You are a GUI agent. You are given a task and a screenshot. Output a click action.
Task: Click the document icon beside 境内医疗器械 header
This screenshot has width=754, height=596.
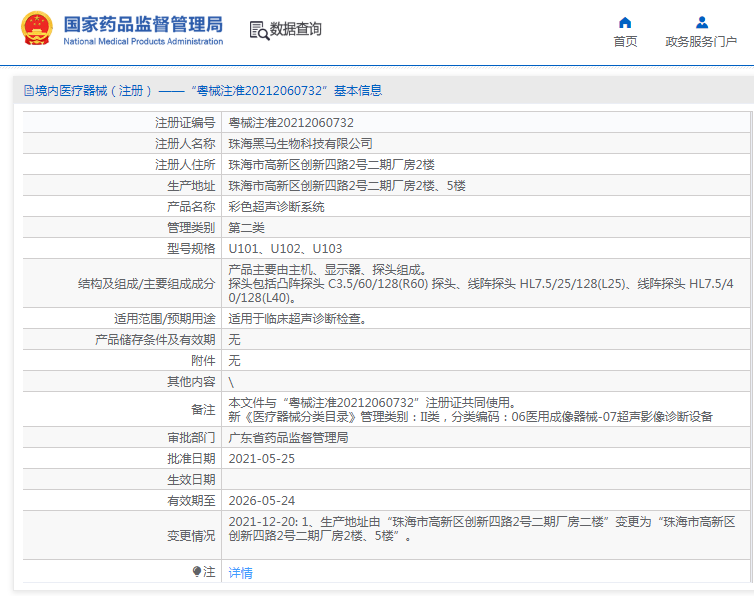[x=27, y=91]
